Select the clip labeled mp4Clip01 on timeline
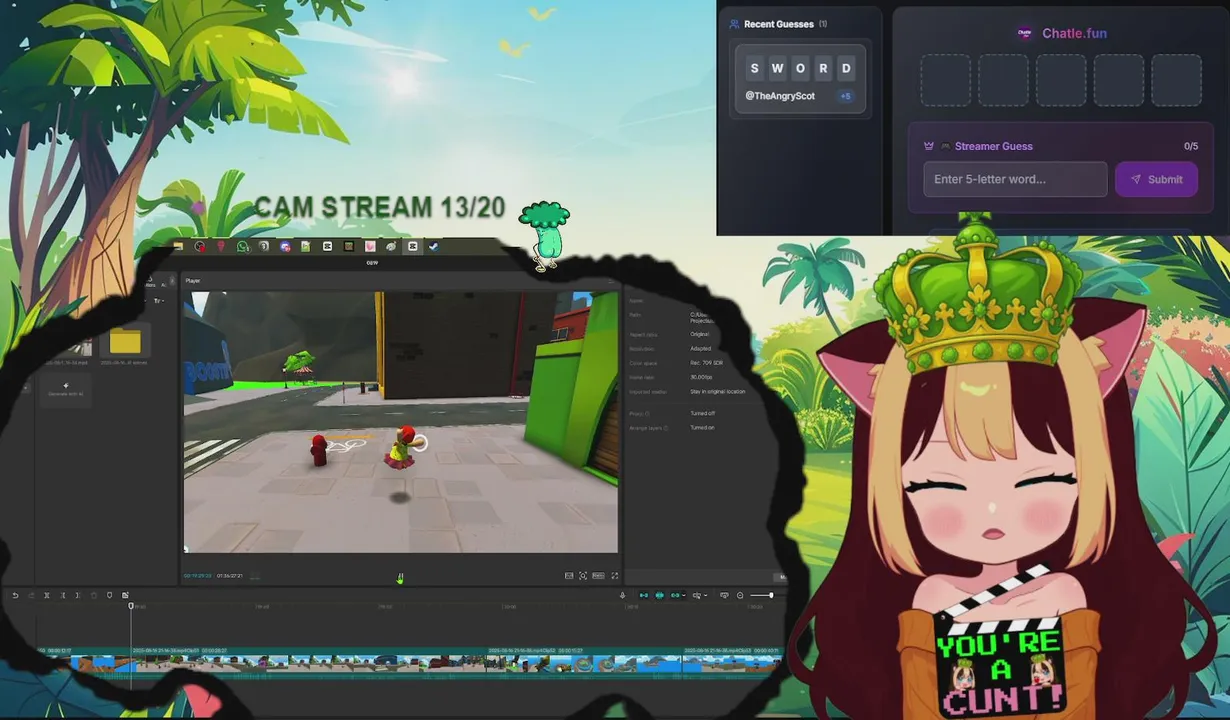1230x720 pixels. pyautogui.click(x=309, y=663)
